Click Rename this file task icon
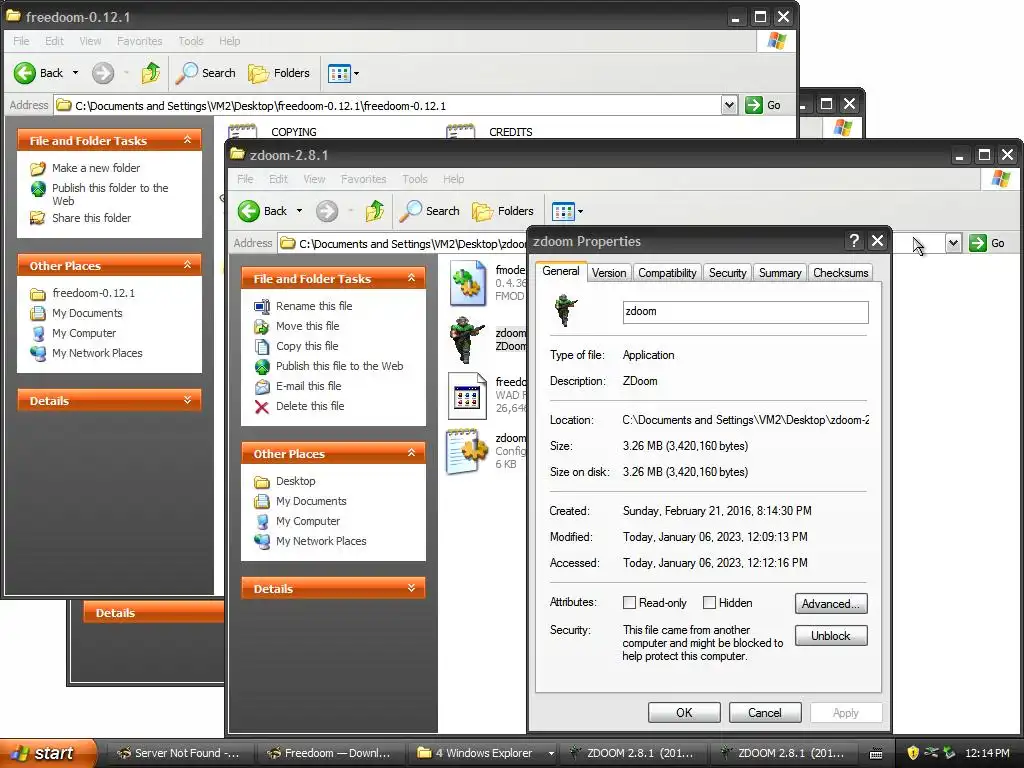This screenshot has width=1024, height=768. point(262,306)
